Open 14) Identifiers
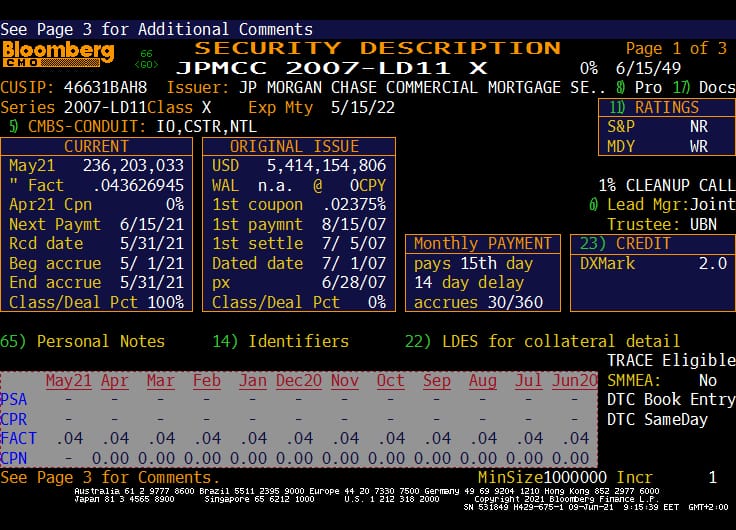 pyautogui.click(x=281, y=341)
